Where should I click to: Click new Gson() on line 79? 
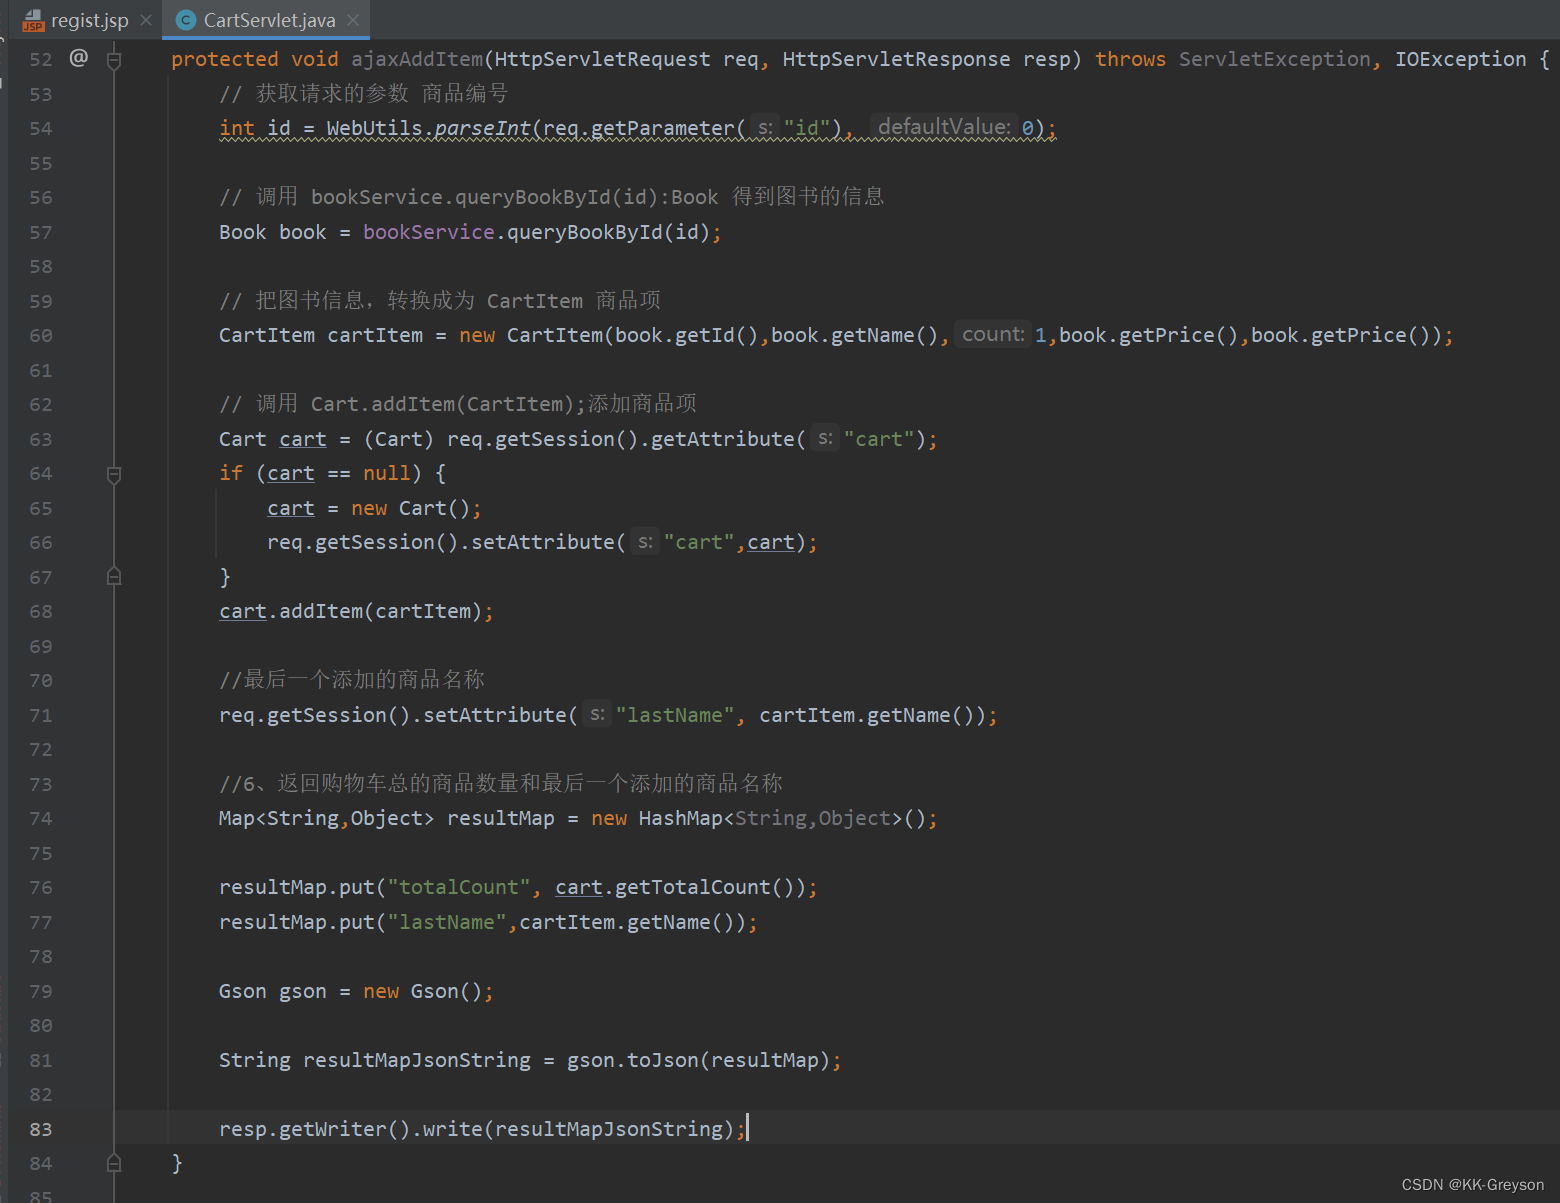point(422,991)
